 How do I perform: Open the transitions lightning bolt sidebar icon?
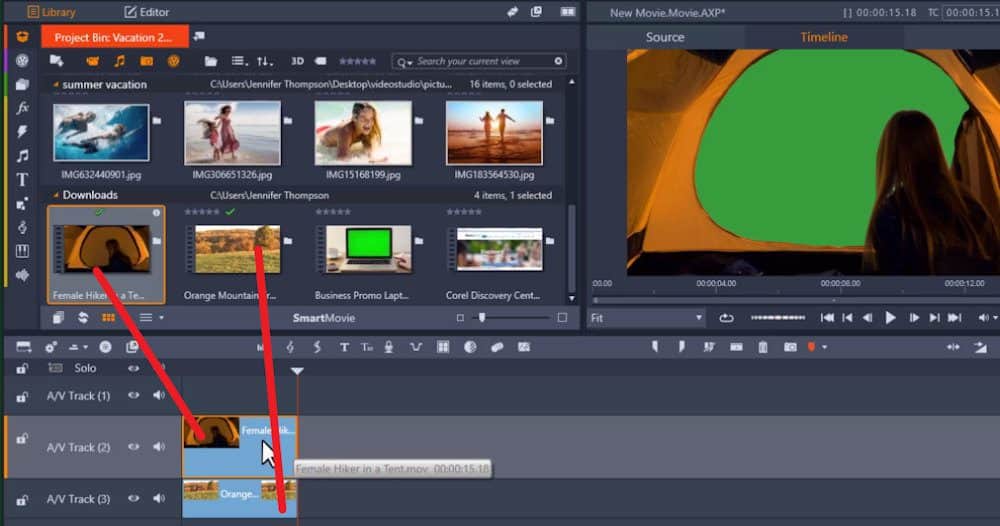tap(22, 131)
